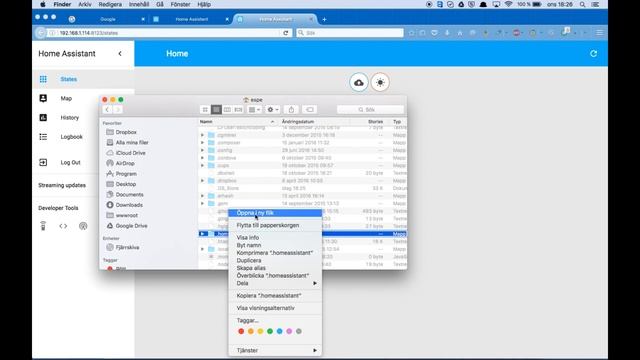This screenshot has height=360, width=640.
Task: Open Notification Center in the menu bar
Action: click(595, 4)
